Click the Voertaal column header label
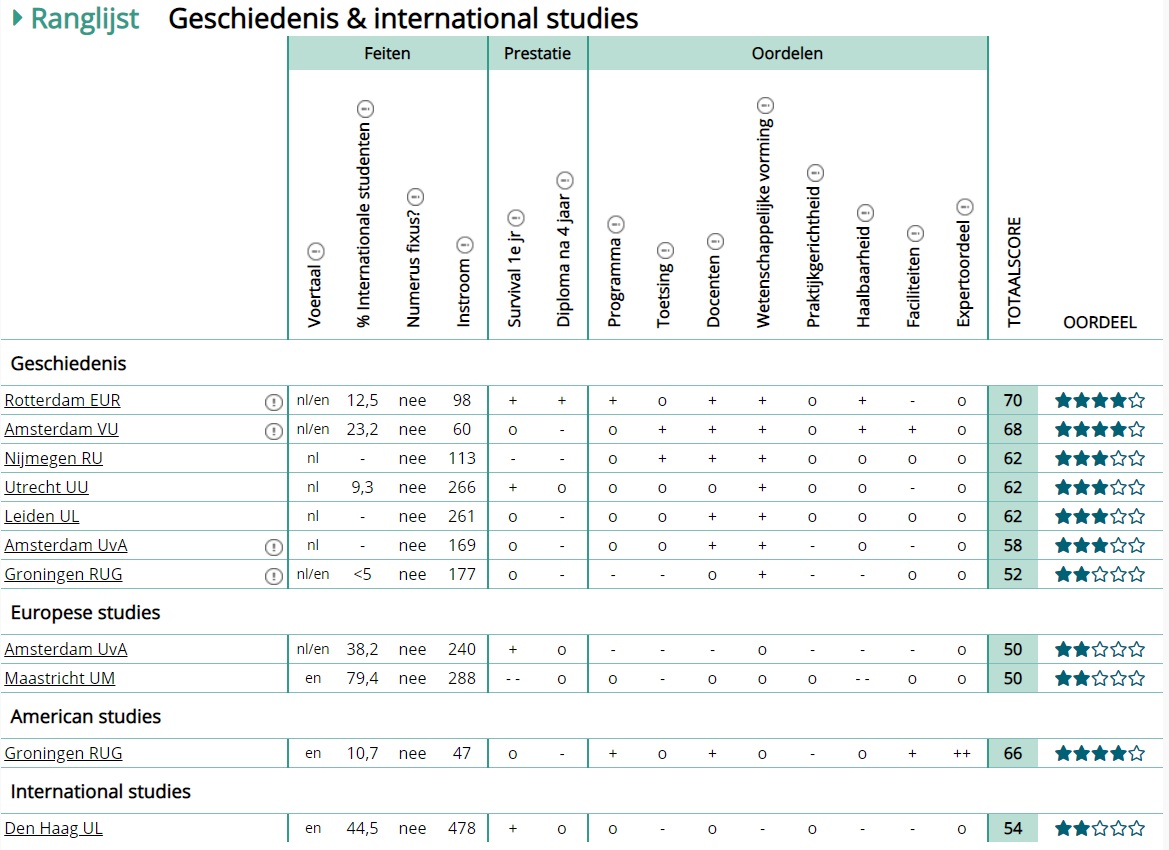The image size is (1169, 850). [x=315, y=296]
